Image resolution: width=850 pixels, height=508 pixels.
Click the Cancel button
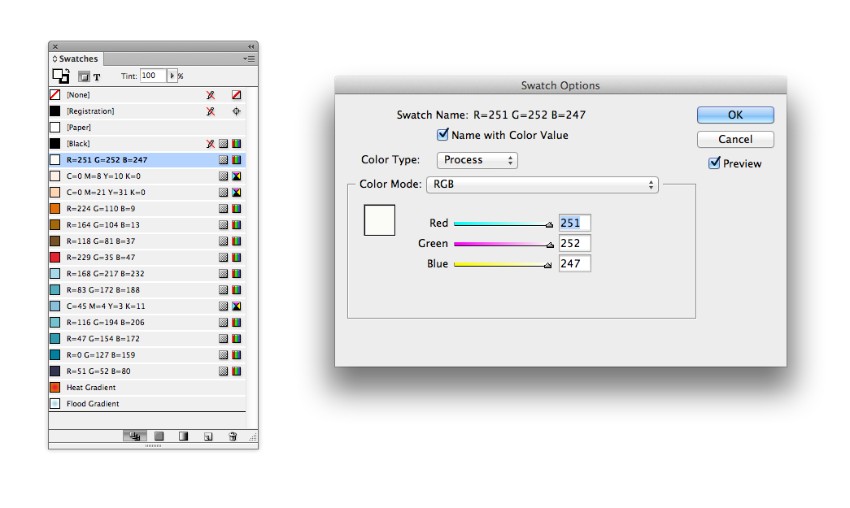pos(735,139)
